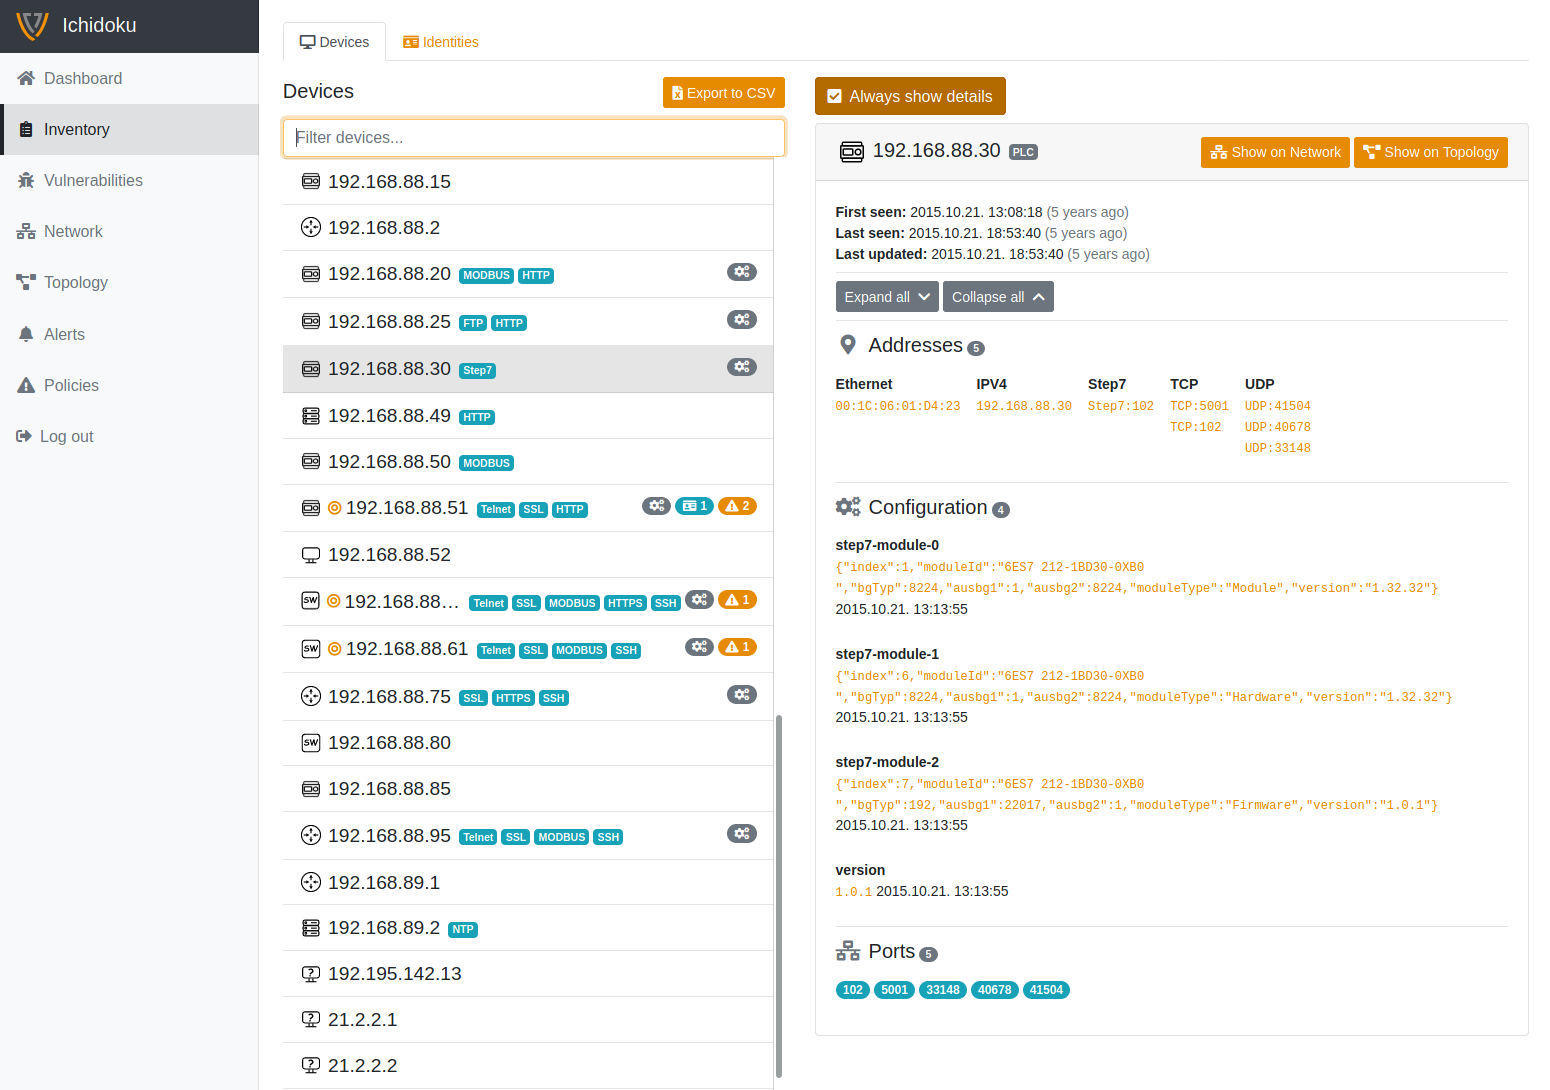Click switch icon for 192.168.88.80
1550x1090 pixels.
tap(311, 743)
